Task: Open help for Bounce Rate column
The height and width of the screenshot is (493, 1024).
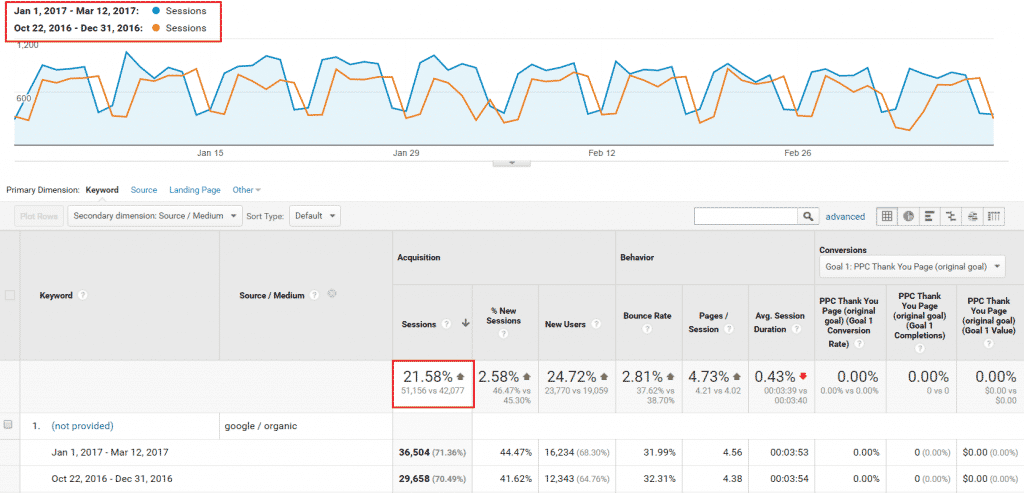Action: [647, 329]
